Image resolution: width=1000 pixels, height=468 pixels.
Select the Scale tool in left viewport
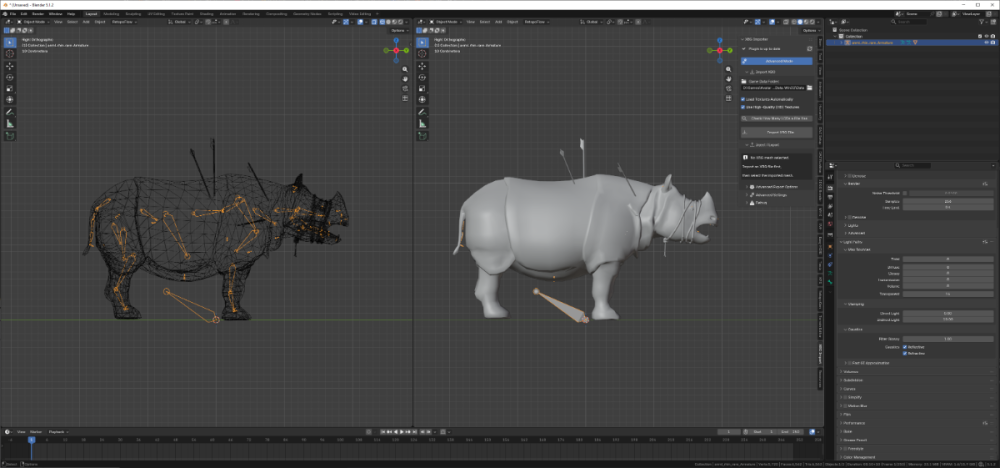(10, 89)
